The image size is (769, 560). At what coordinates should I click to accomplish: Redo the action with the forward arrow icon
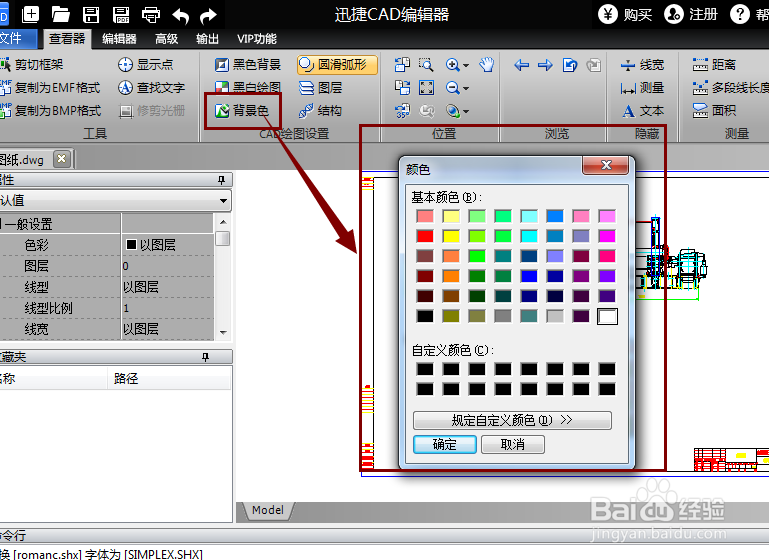[208, 16]
